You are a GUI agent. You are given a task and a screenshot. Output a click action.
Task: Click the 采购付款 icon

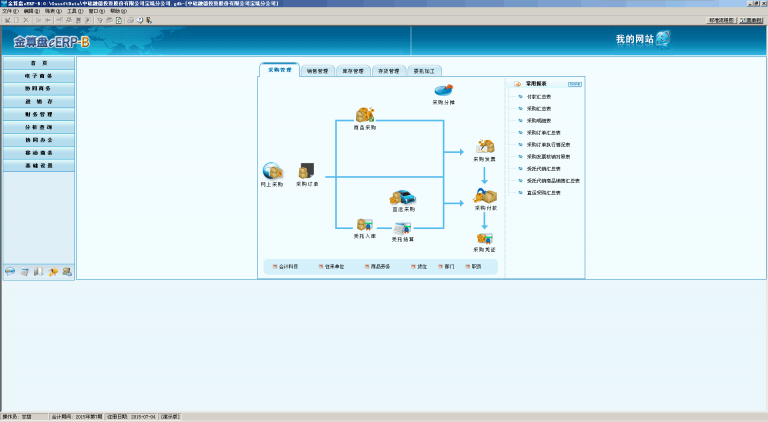(485, 196)
